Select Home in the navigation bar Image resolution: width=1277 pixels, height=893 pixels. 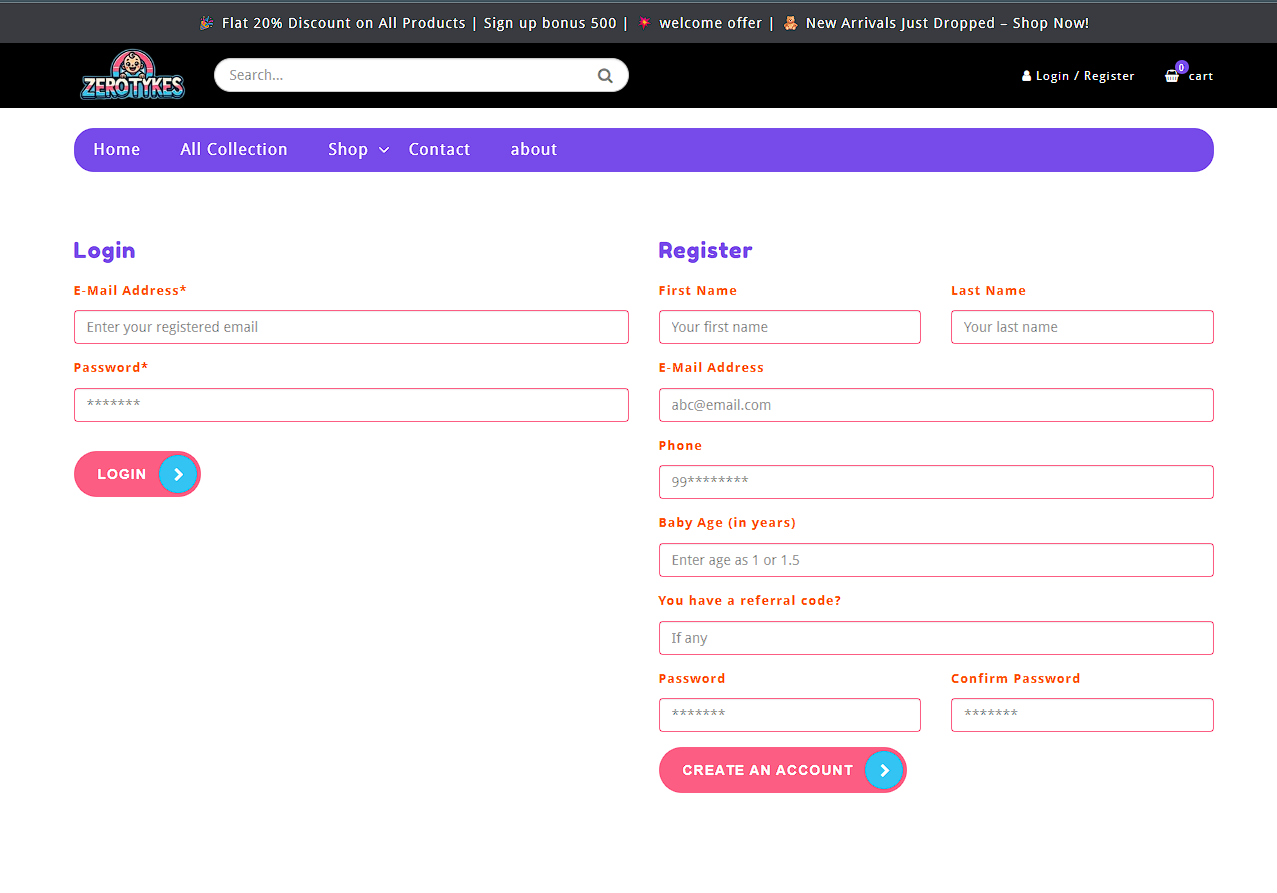pyautogui.click(x=116, y=149)
